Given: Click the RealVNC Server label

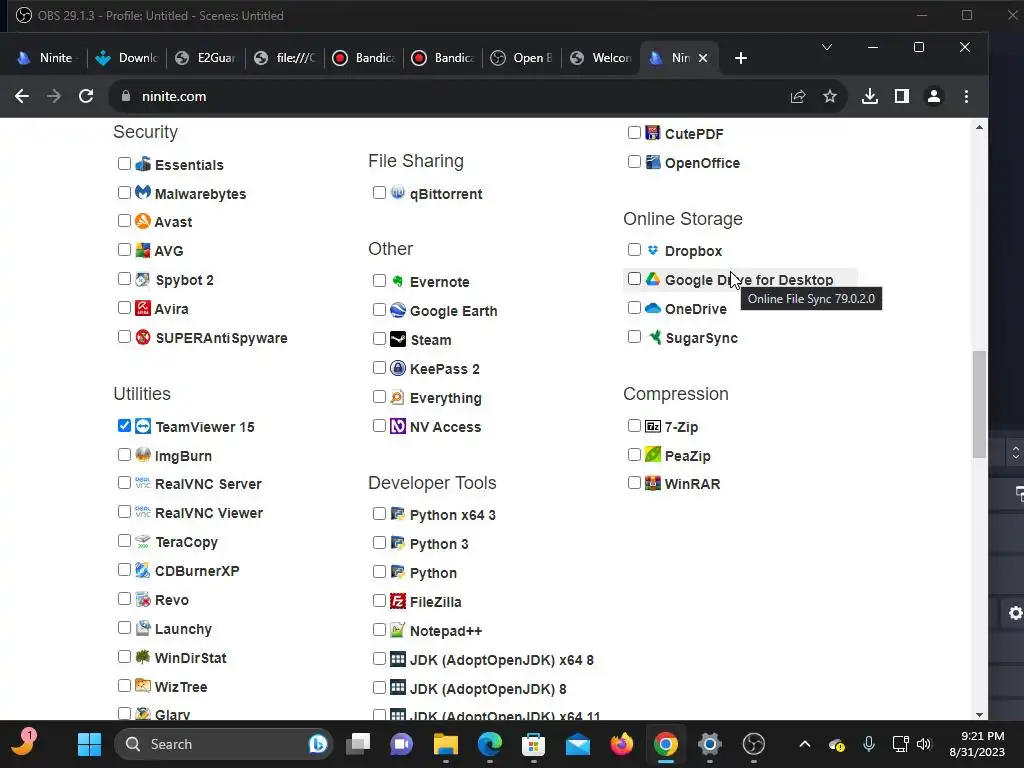Looking at the screenshot, I should tap(208, 484).
